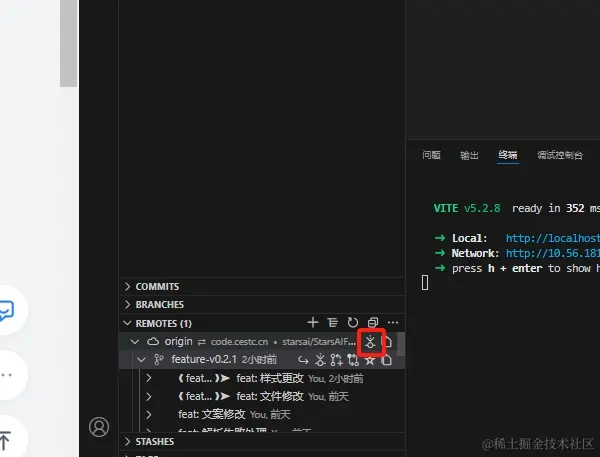Expand the COMMITS section
Screen dimensions: 600x457
point(262,286)
